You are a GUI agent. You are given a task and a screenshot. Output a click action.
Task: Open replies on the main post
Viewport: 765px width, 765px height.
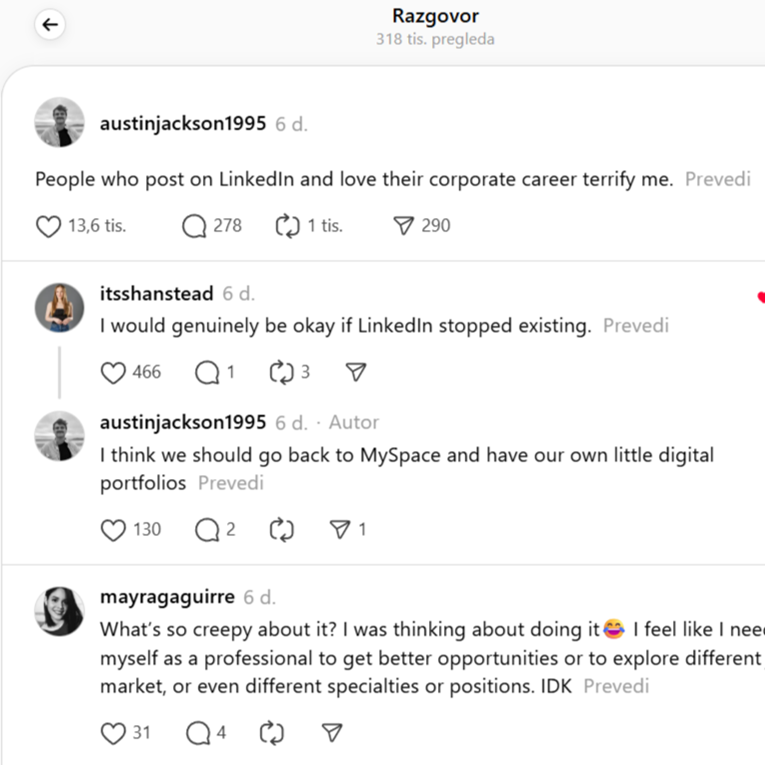point(194,226)
